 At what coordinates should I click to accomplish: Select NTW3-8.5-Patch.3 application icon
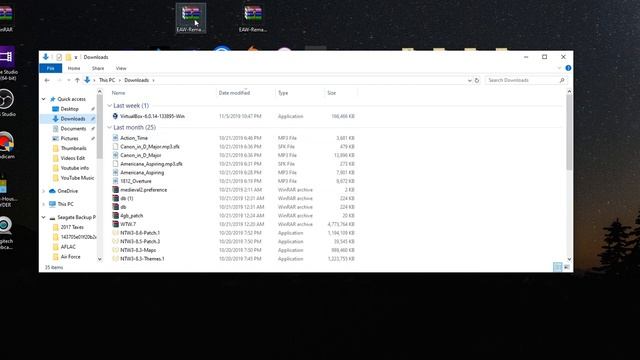pos(116,241)
